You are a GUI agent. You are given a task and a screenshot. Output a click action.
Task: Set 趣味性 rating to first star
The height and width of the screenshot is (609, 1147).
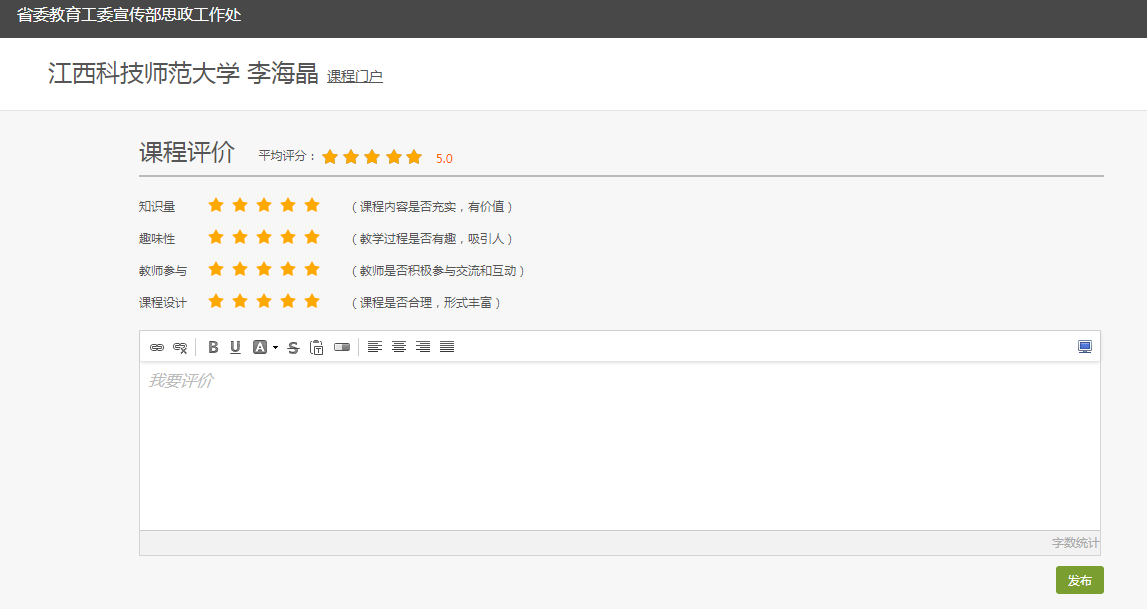(216, 237)
